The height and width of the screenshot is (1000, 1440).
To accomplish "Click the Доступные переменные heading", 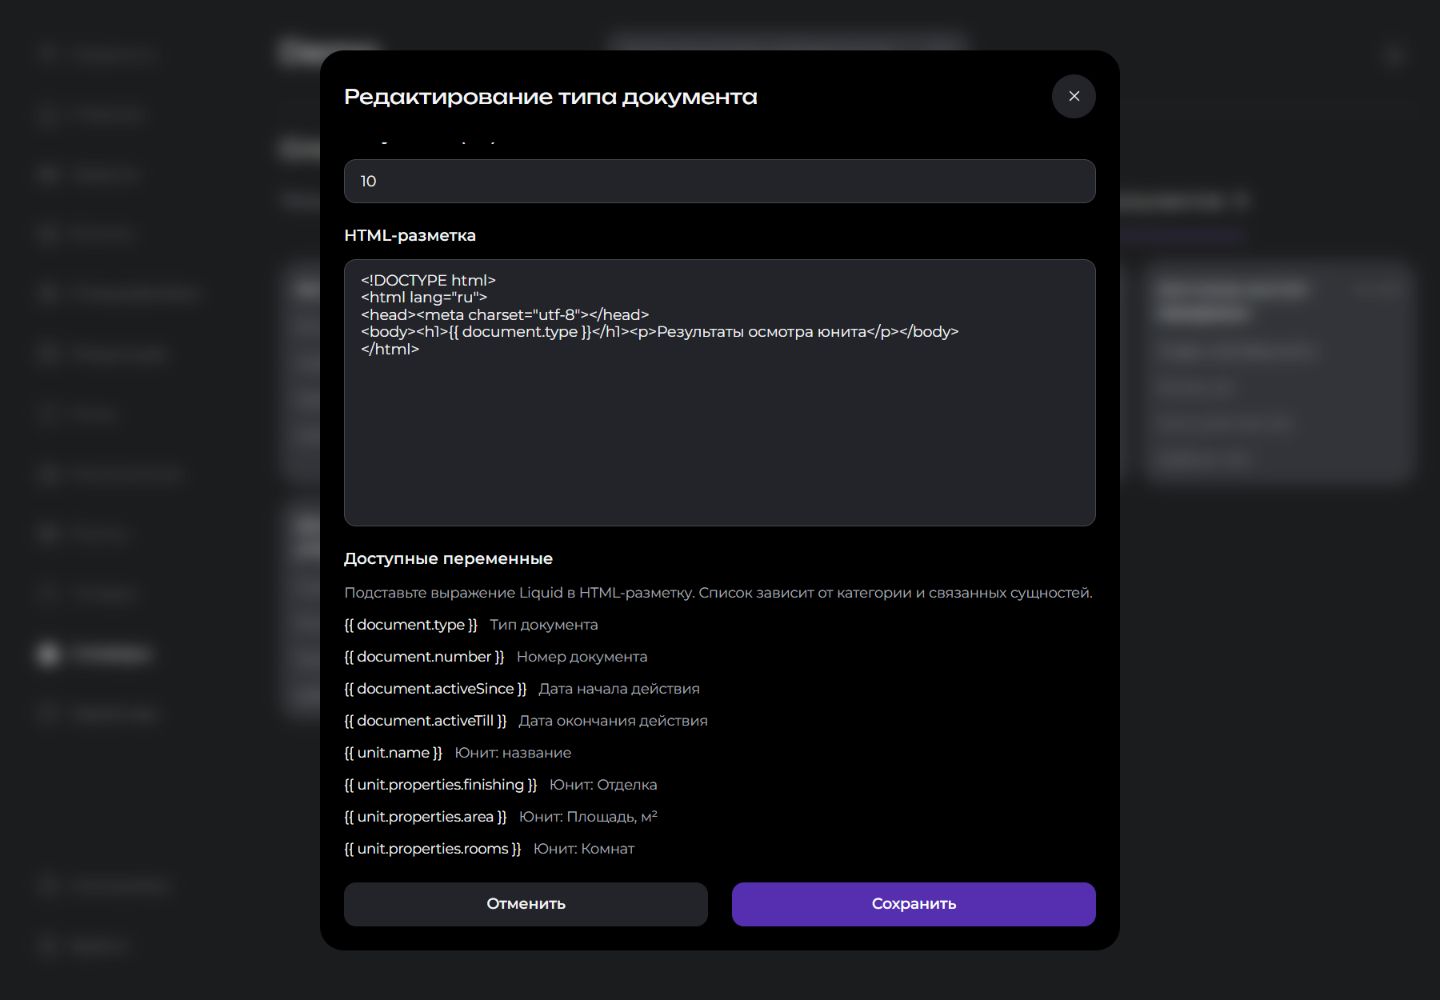I will pos(448,559).
